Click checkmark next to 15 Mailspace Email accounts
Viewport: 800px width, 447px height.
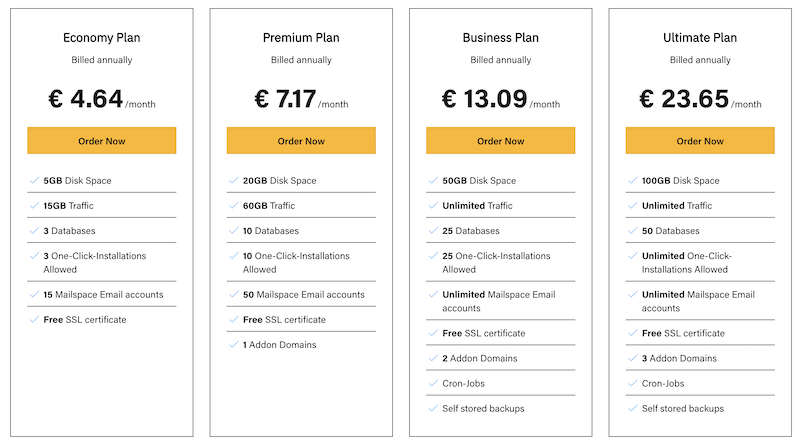34,294
